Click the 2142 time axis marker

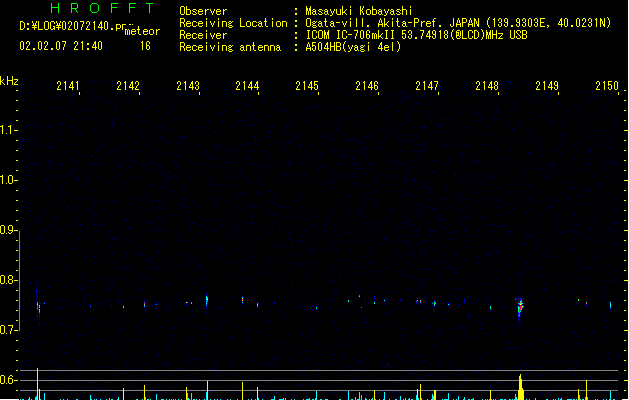[128, 86]
